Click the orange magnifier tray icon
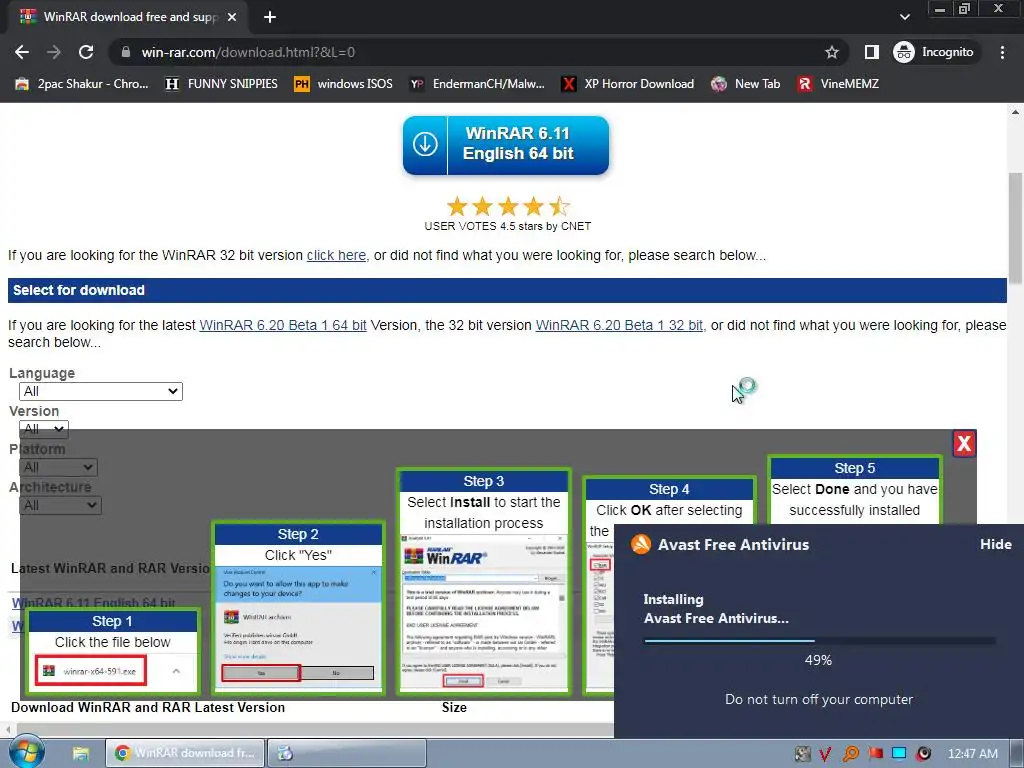This screenshot has height=768, width=1024. (850, 754)
